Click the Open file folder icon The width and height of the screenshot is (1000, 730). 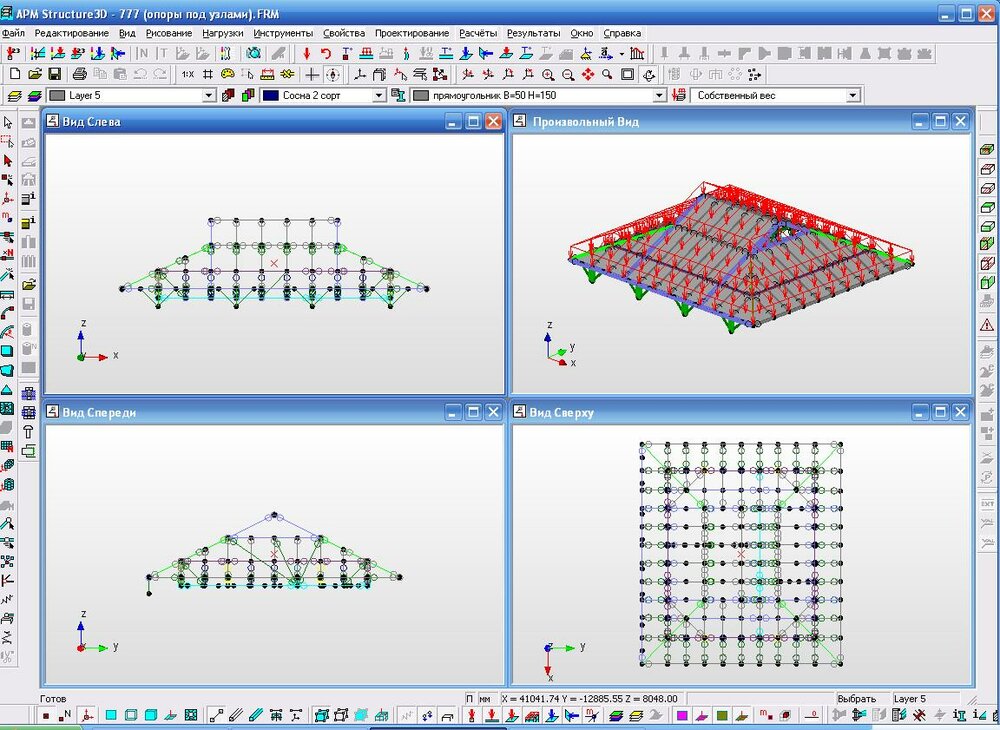pos(35,74)
